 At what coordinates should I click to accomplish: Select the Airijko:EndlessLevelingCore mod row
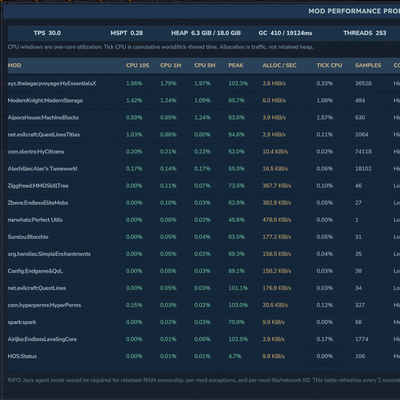coord(204,339)
